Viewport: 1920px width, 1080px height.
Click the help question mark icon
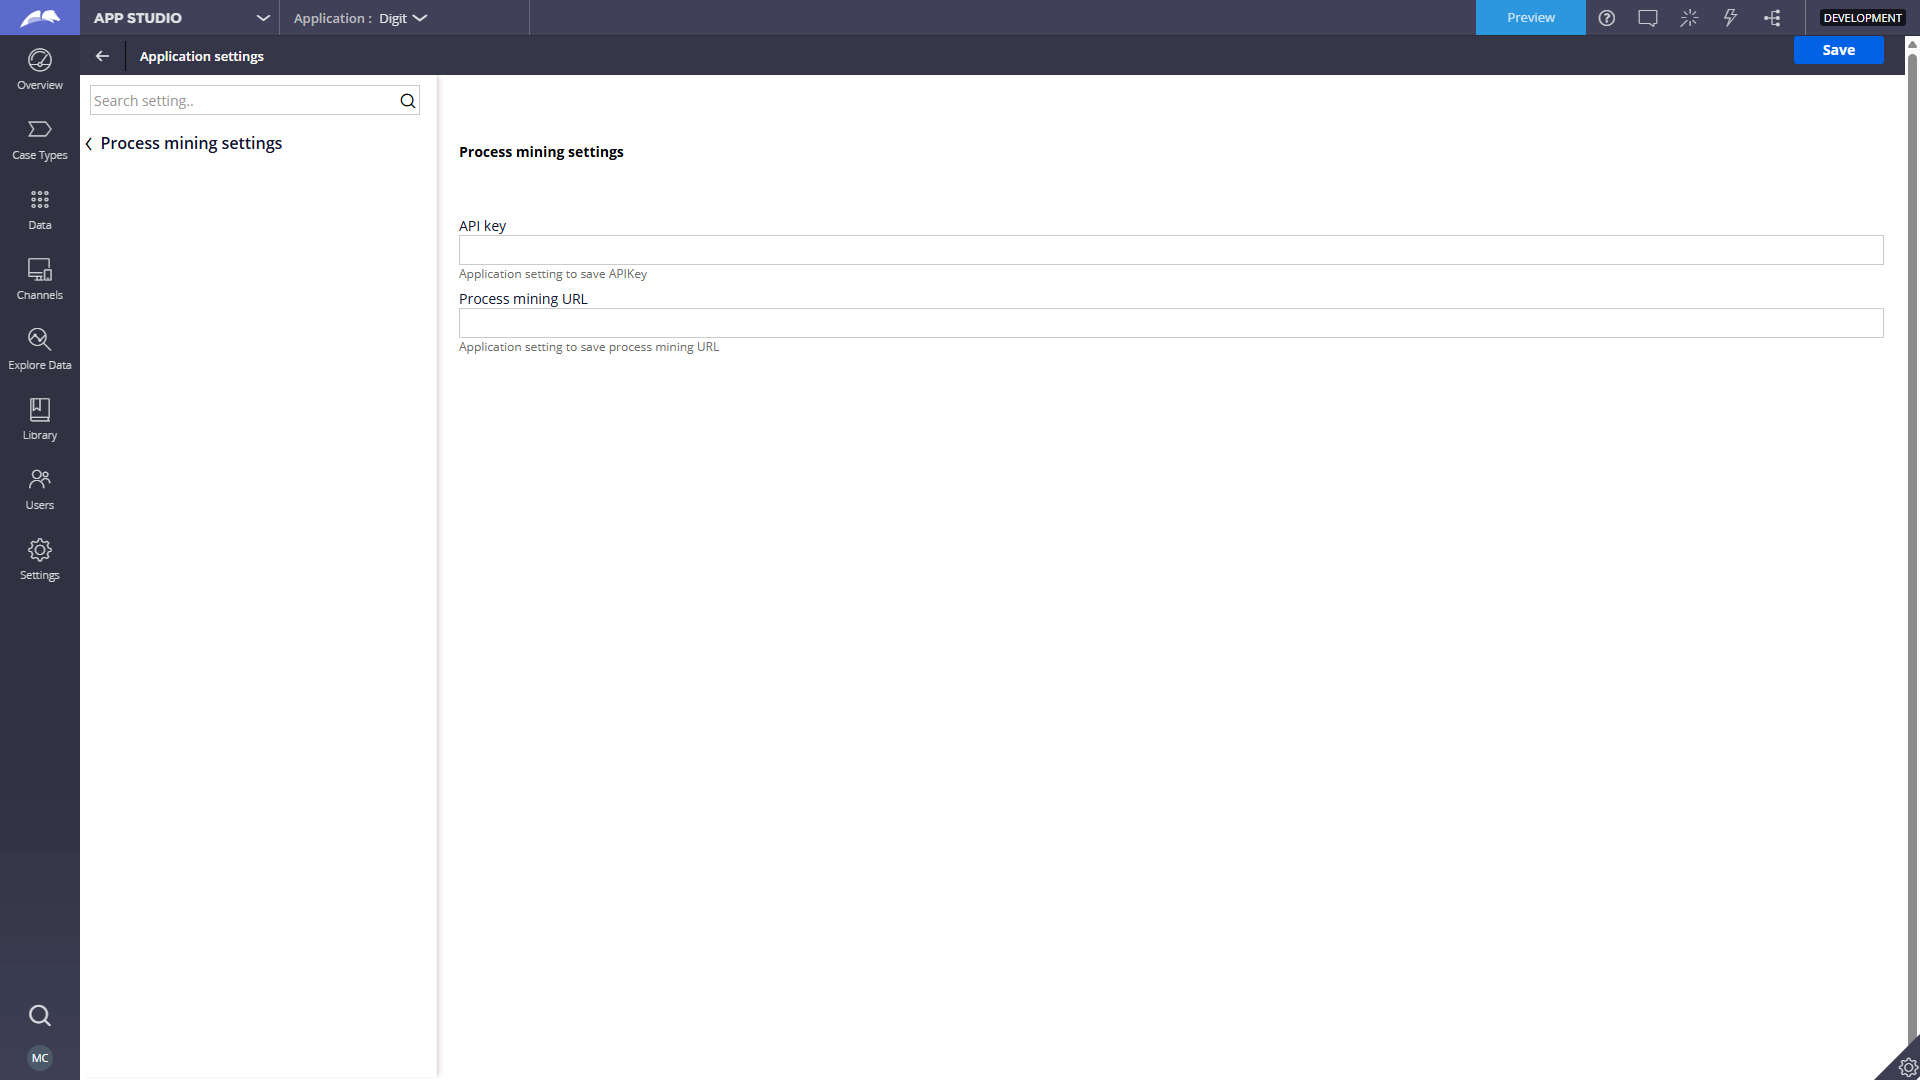pos(1607,17)
